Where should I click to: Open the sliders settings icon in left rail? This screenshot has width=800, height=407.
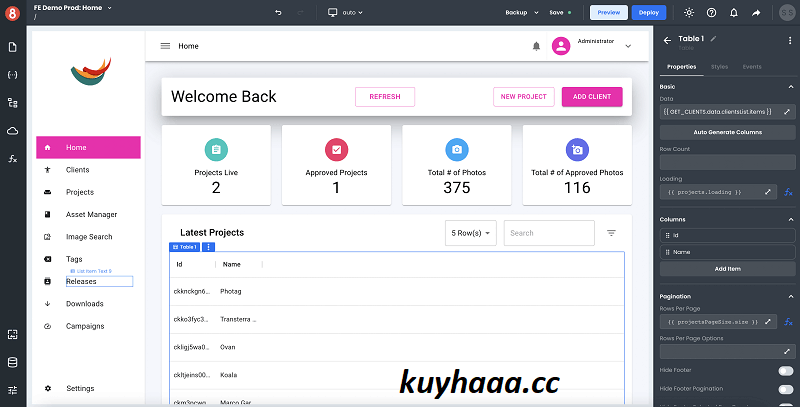[x=13, y=390]
